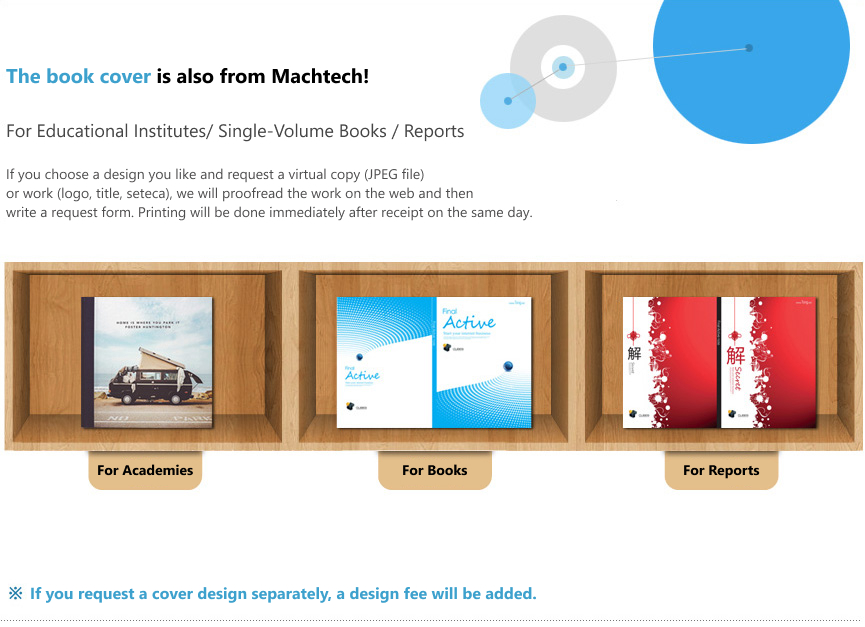Click the For Academies button
The image size is (865, 627).
coord(145,470)
